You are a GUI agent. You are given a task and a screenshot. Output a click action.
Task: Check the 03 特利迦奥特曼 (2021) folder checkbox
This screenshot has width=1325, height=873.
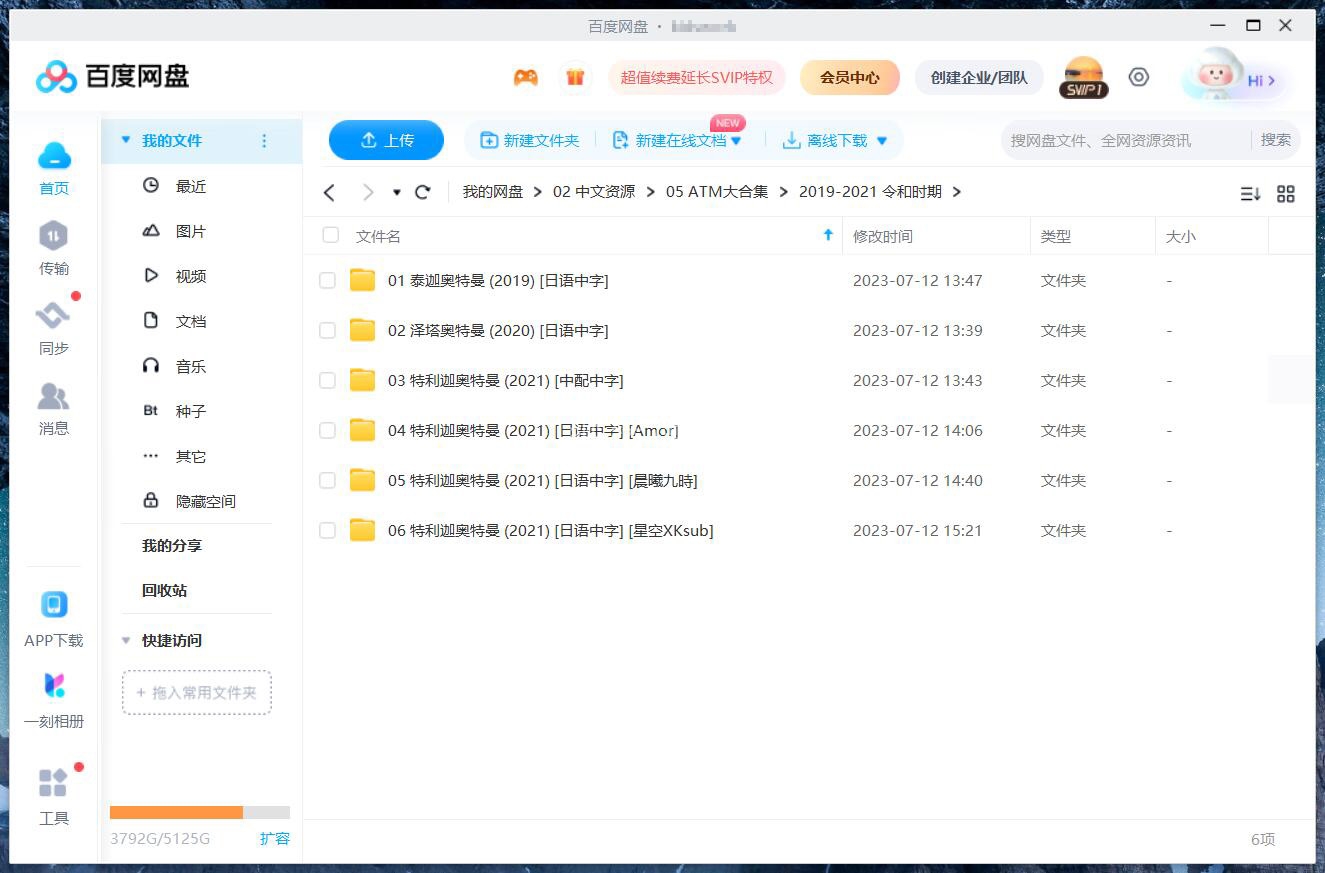tap(327, 380)
